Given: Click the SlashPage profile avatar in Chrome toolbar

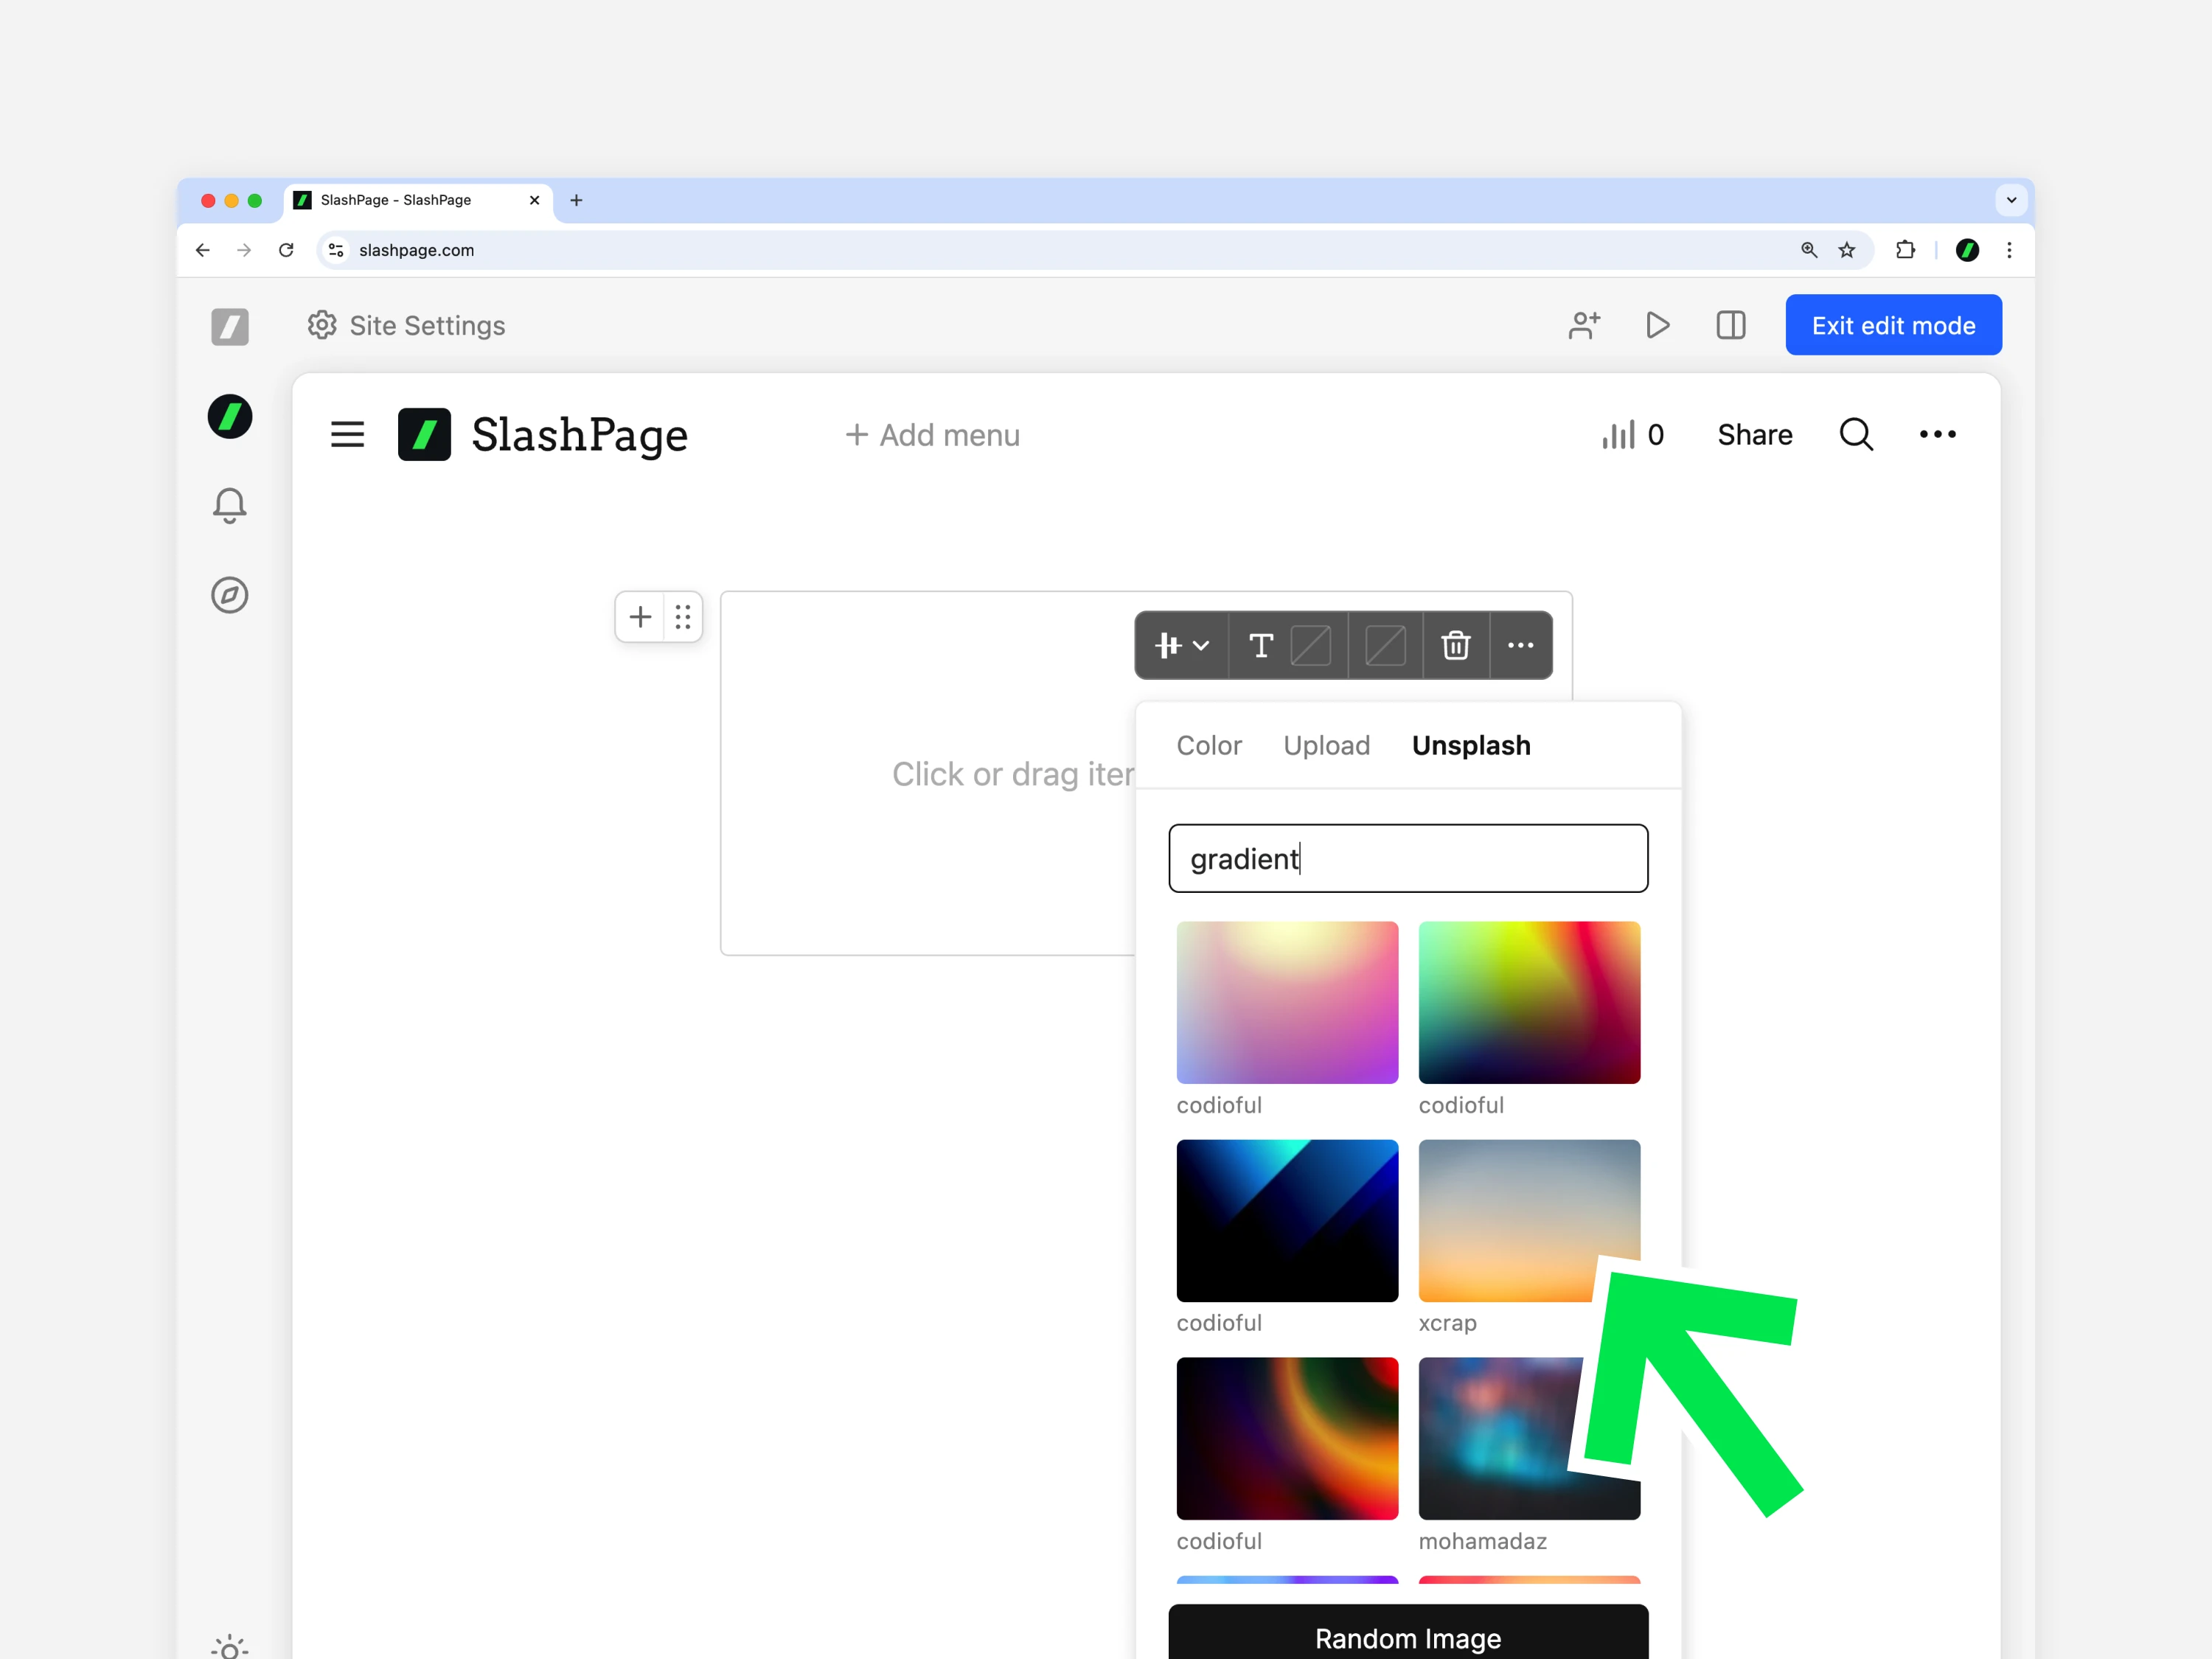Looking at the screenshot, I should (x=1967, y=250).
